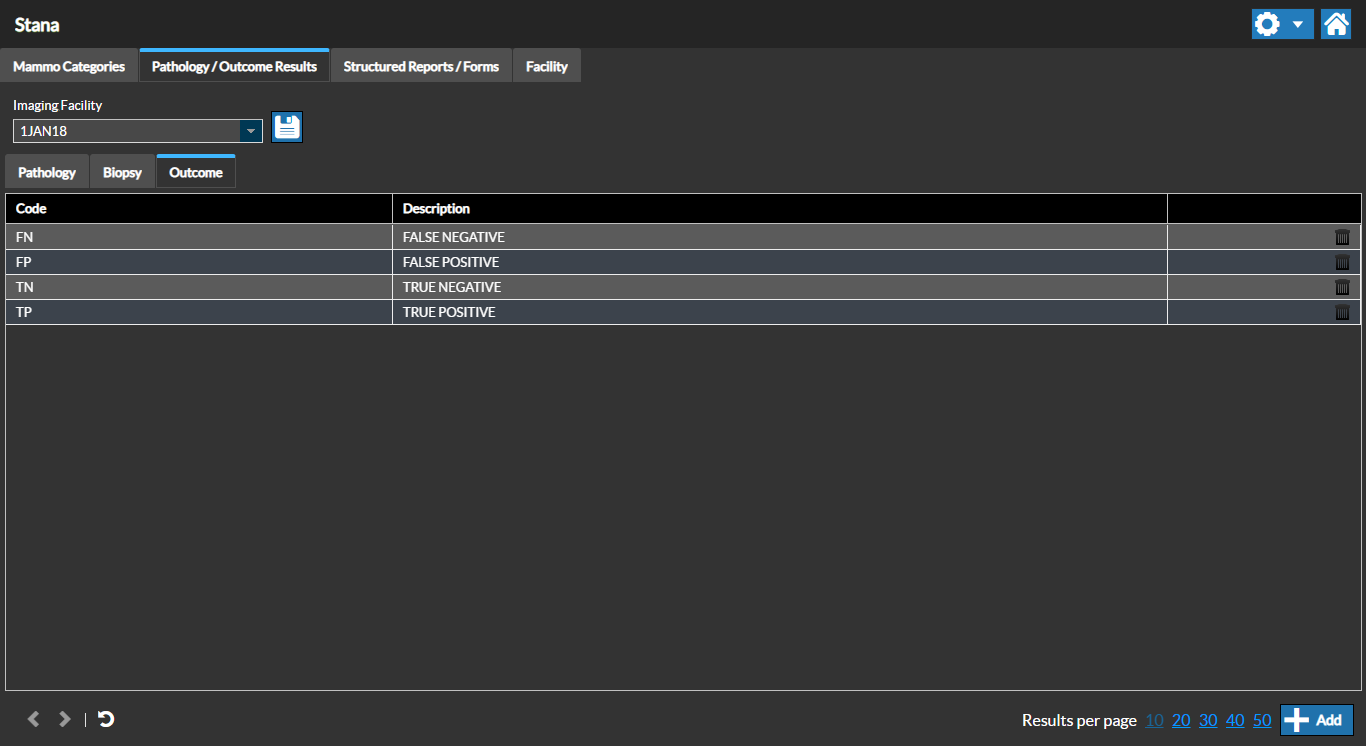Open the Structured Reports / Forms tab

pos(421,67)
